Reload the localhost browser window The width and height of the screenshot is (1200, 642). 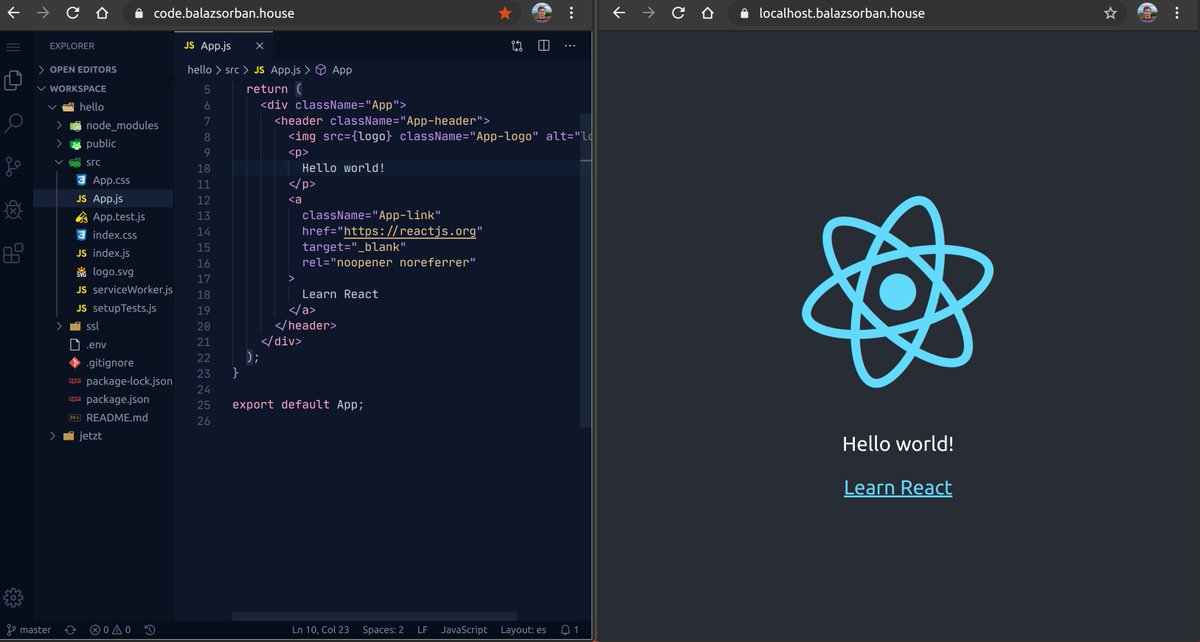click(x=679, y=13)
